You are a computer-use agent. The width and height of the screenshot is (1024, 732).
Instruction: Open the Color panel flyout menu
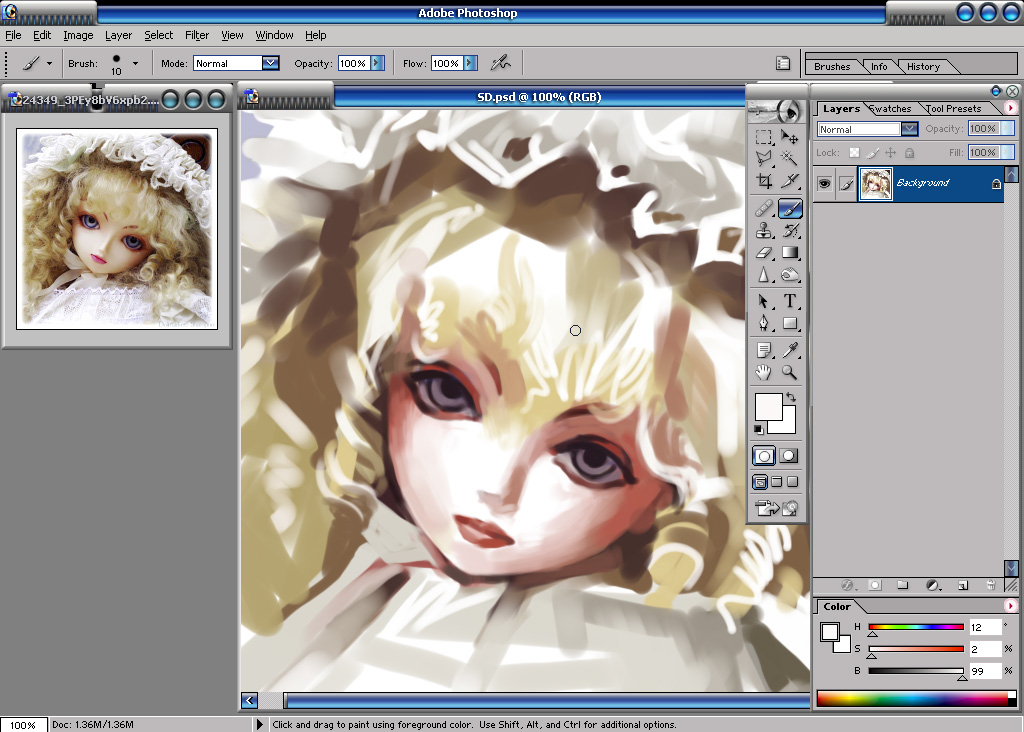[x=1011, y=605]
